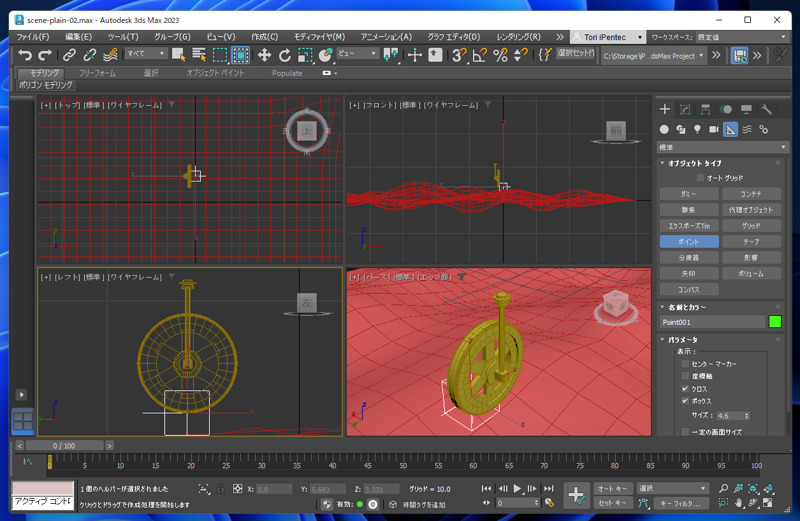Toggle the オート キー auto key button
Viewport: 800px width, 521px height.
click(x=613, y=488)
